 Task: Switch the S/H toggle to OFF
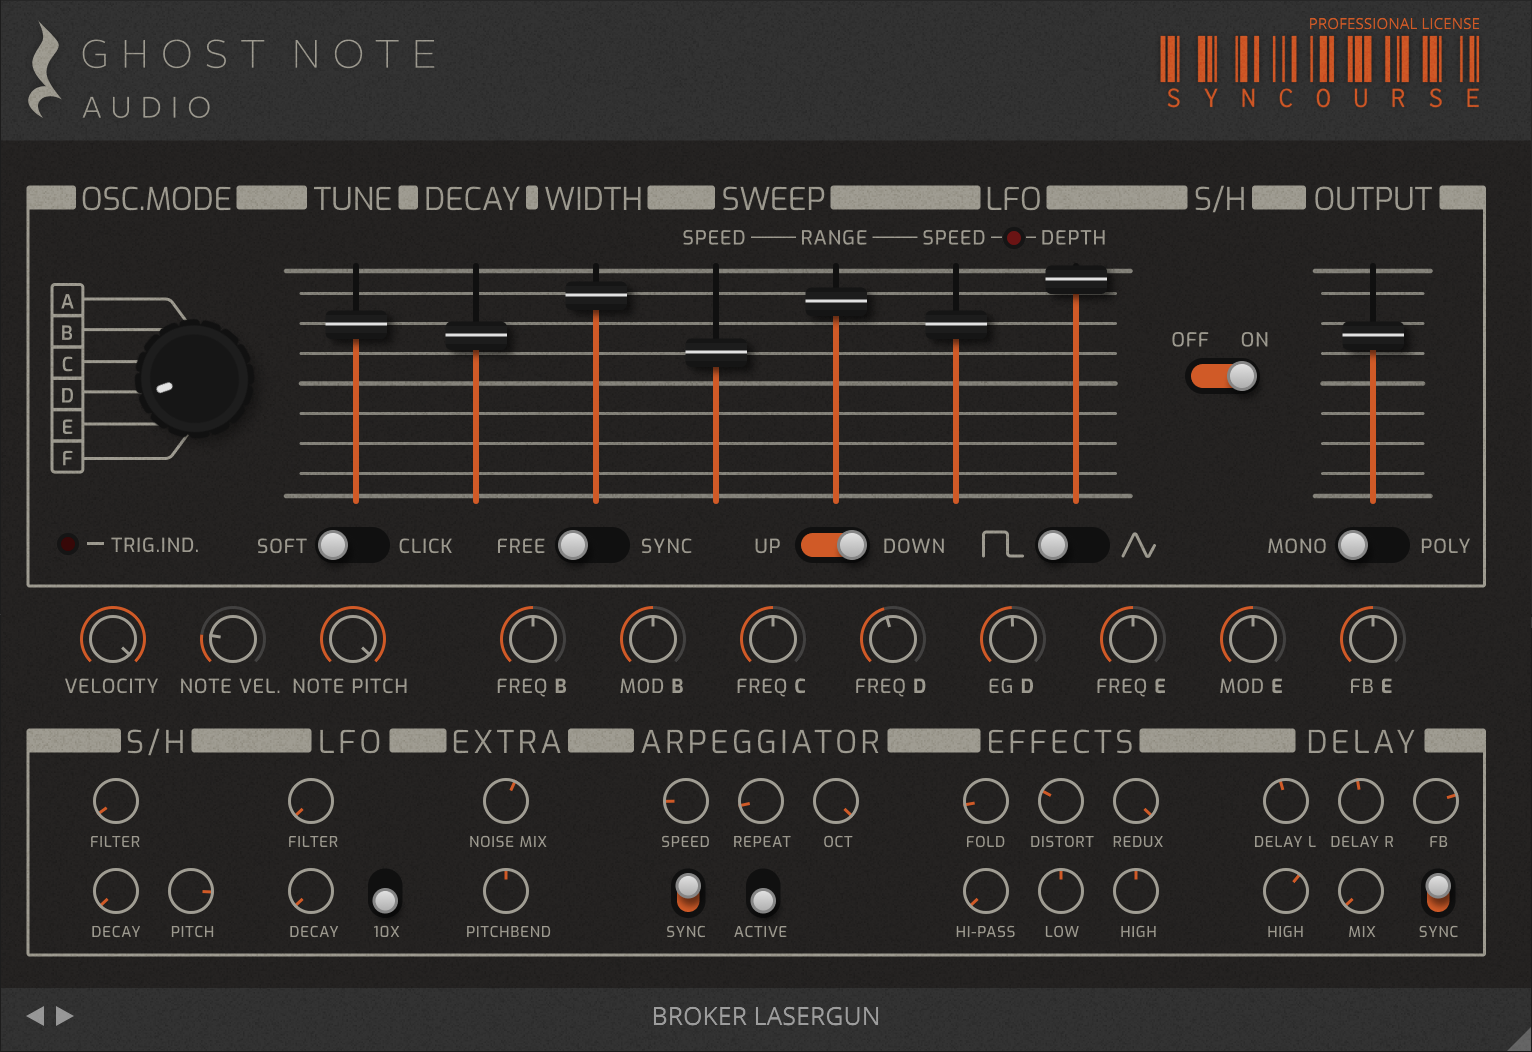click(1204, 375)
